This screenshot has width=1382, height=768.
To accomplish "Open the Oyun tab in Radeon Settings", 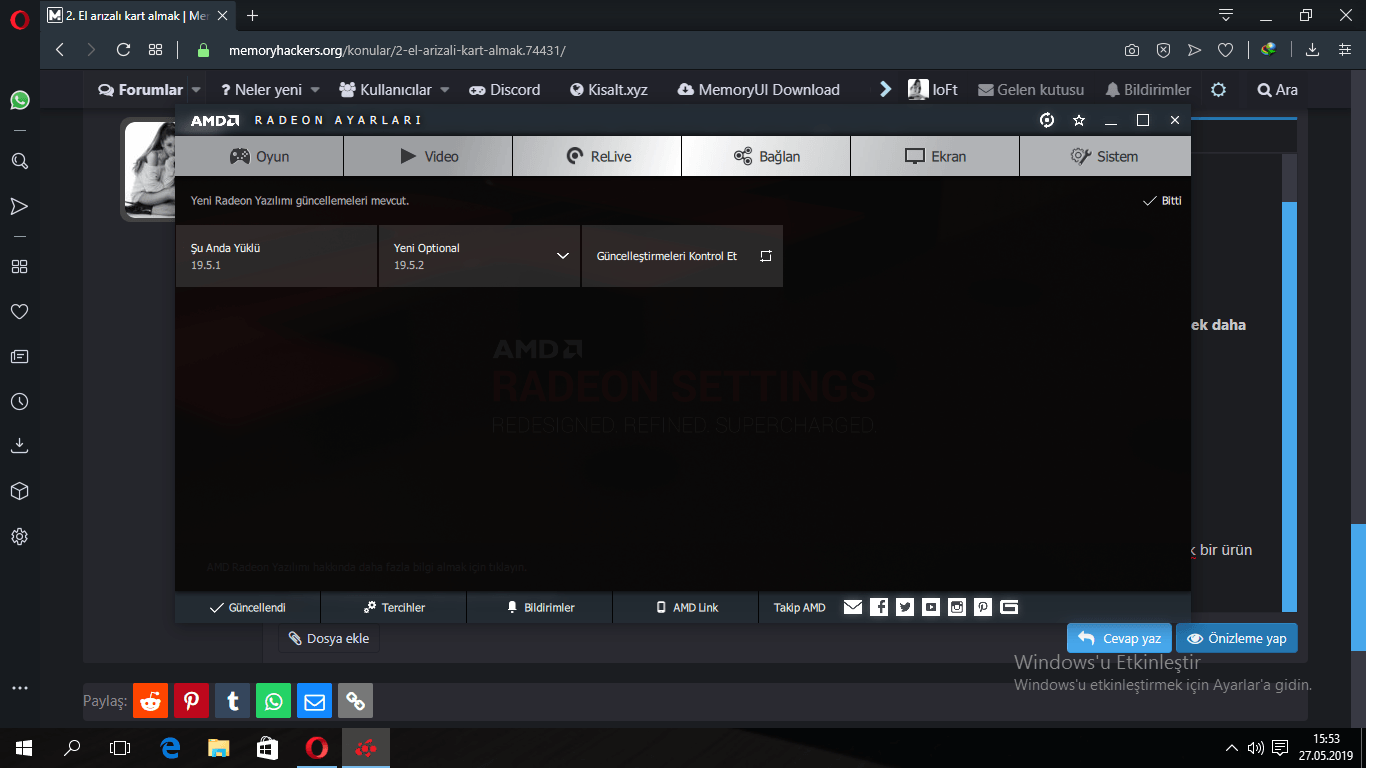I will click(x=259, y=156).
